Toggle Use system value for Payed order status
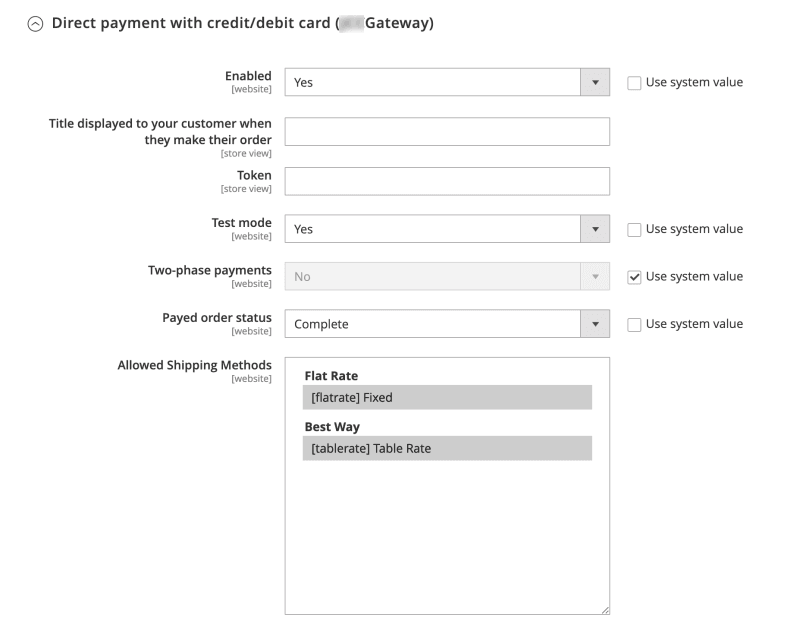Viewport: 800px width, 621px height. [x=634, y=325]
